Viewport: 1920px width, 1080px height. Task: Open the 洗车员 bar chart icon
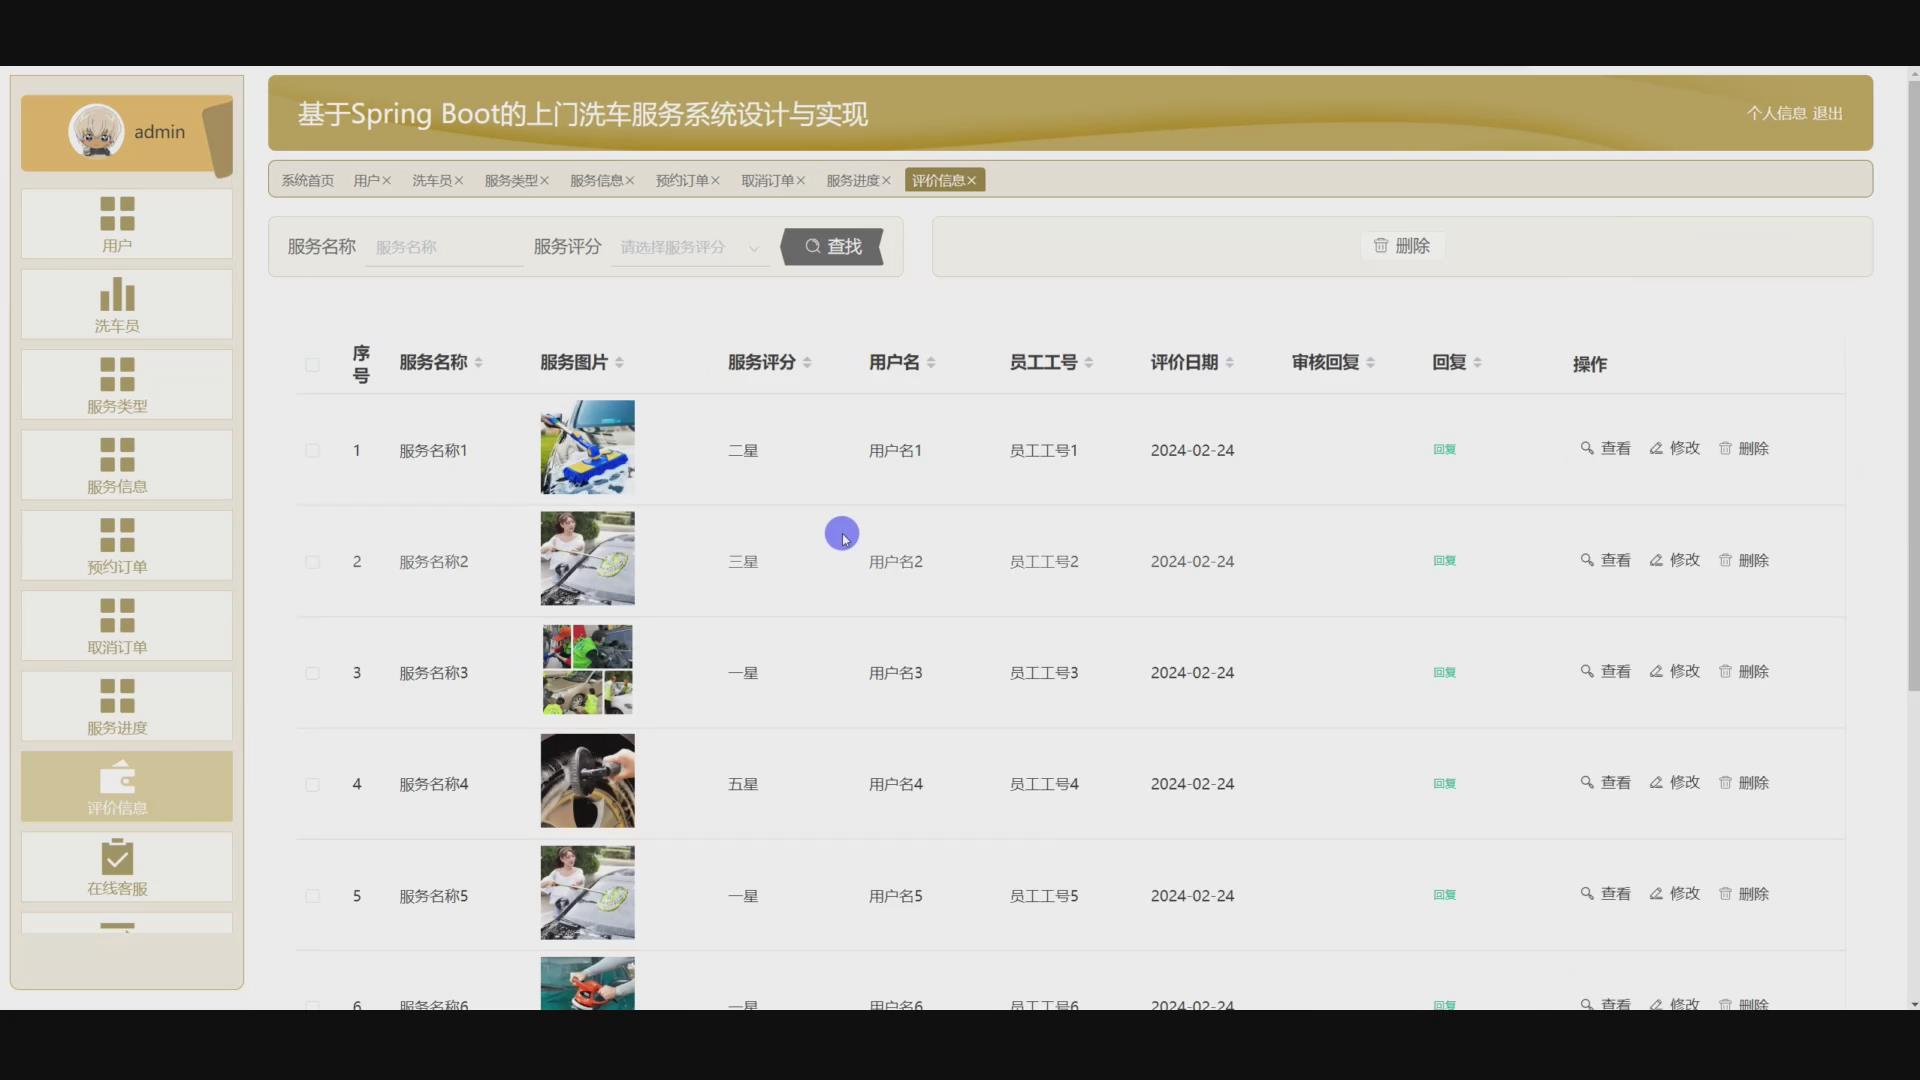(x=117, y=295)
